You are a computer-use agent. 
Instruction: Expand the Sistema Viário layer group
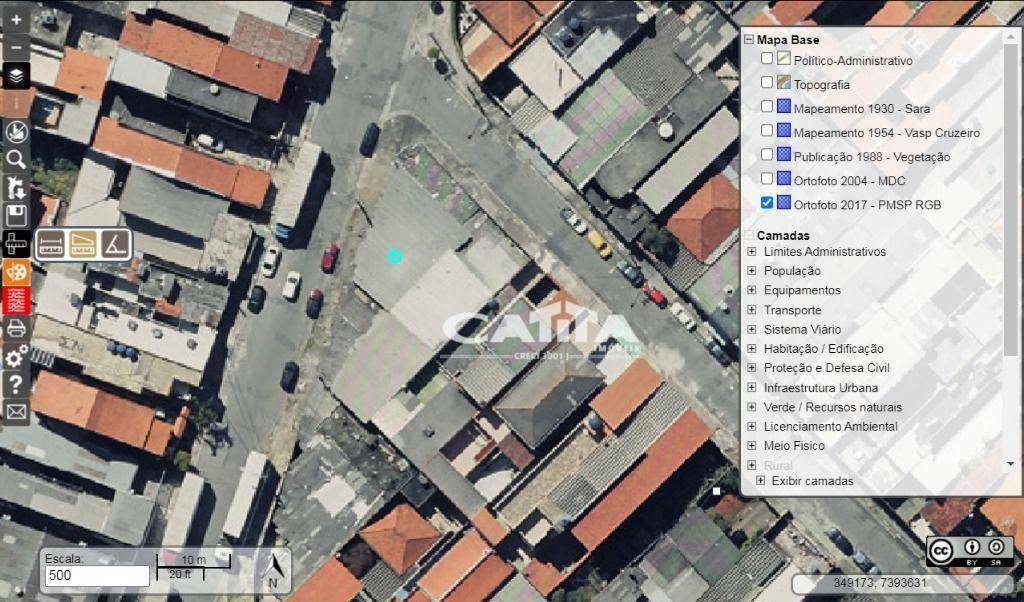(x=752, y=330)
